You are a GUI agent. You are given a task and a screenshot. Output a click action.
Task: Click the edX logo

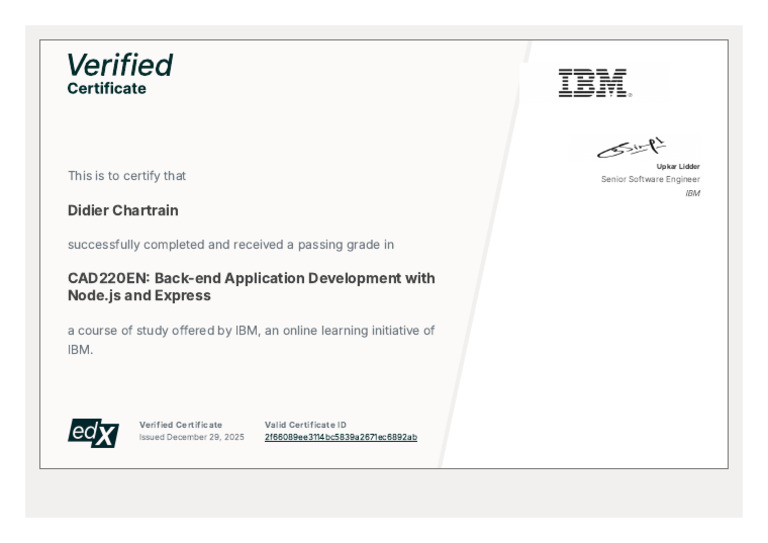coord(94,433)
